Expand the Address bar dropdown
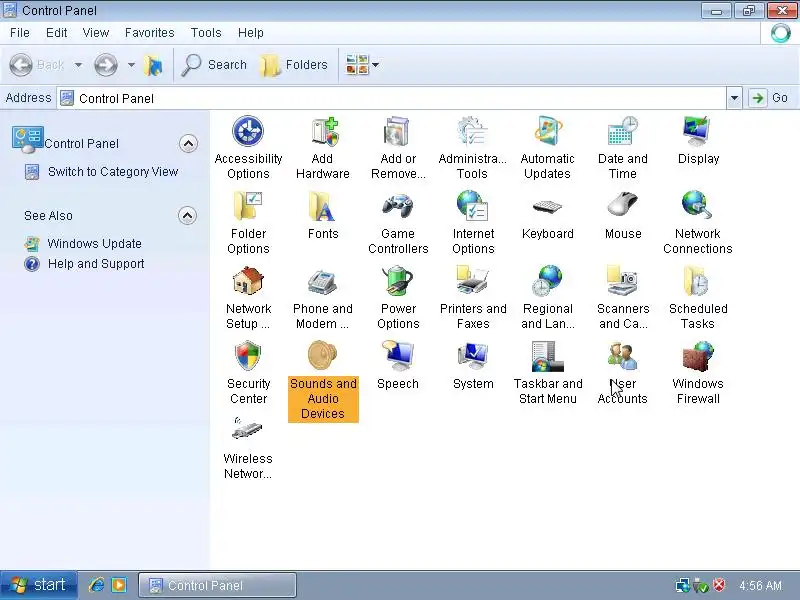 734,98
